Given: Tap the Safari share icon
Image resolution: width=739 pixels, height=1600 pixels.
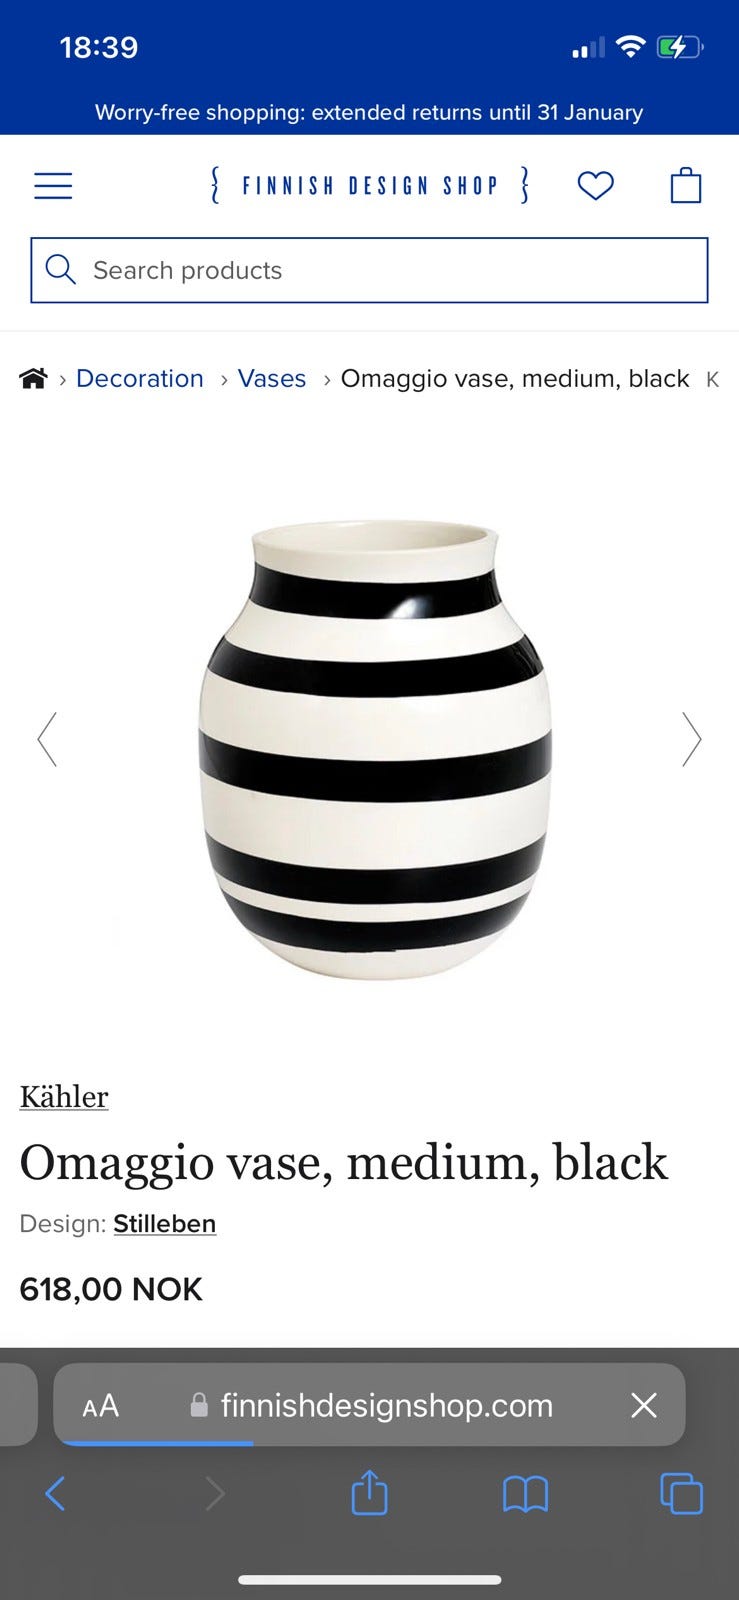Looking at the screenshot, I should coord(369,1493).
